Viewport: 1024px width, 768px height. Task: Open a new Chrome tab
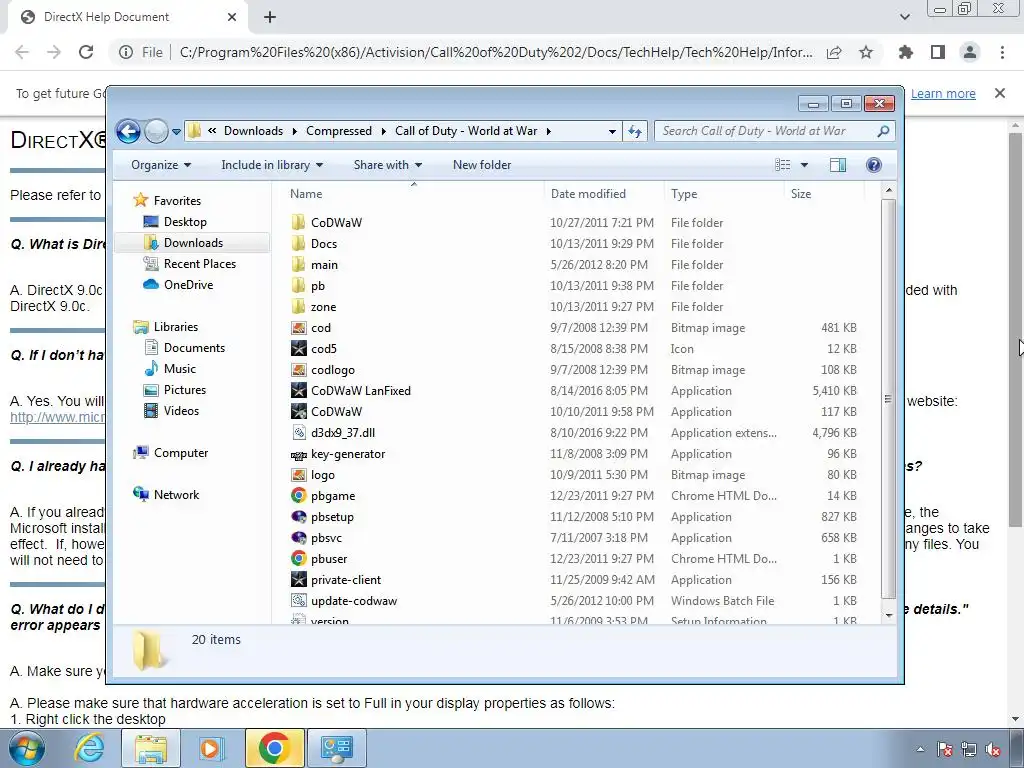click(270, 17)
